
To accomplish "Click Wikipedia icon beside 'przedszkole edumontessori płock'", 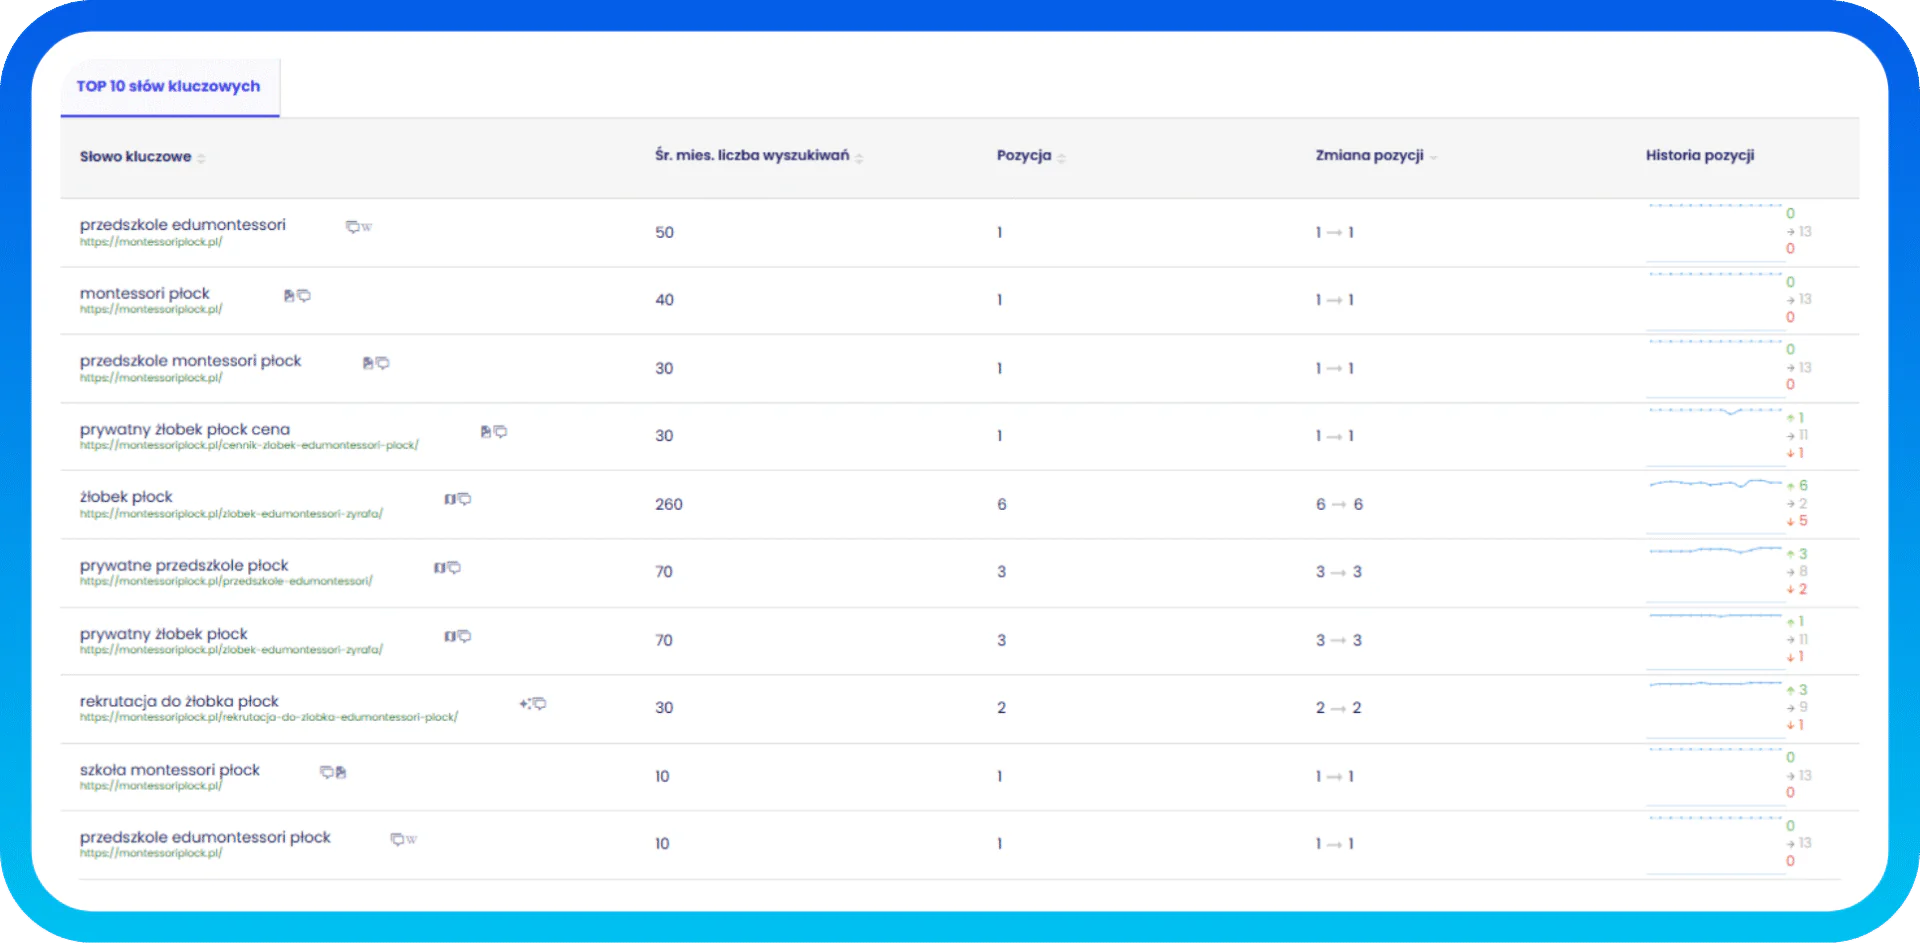I will [x=411, y=840].
